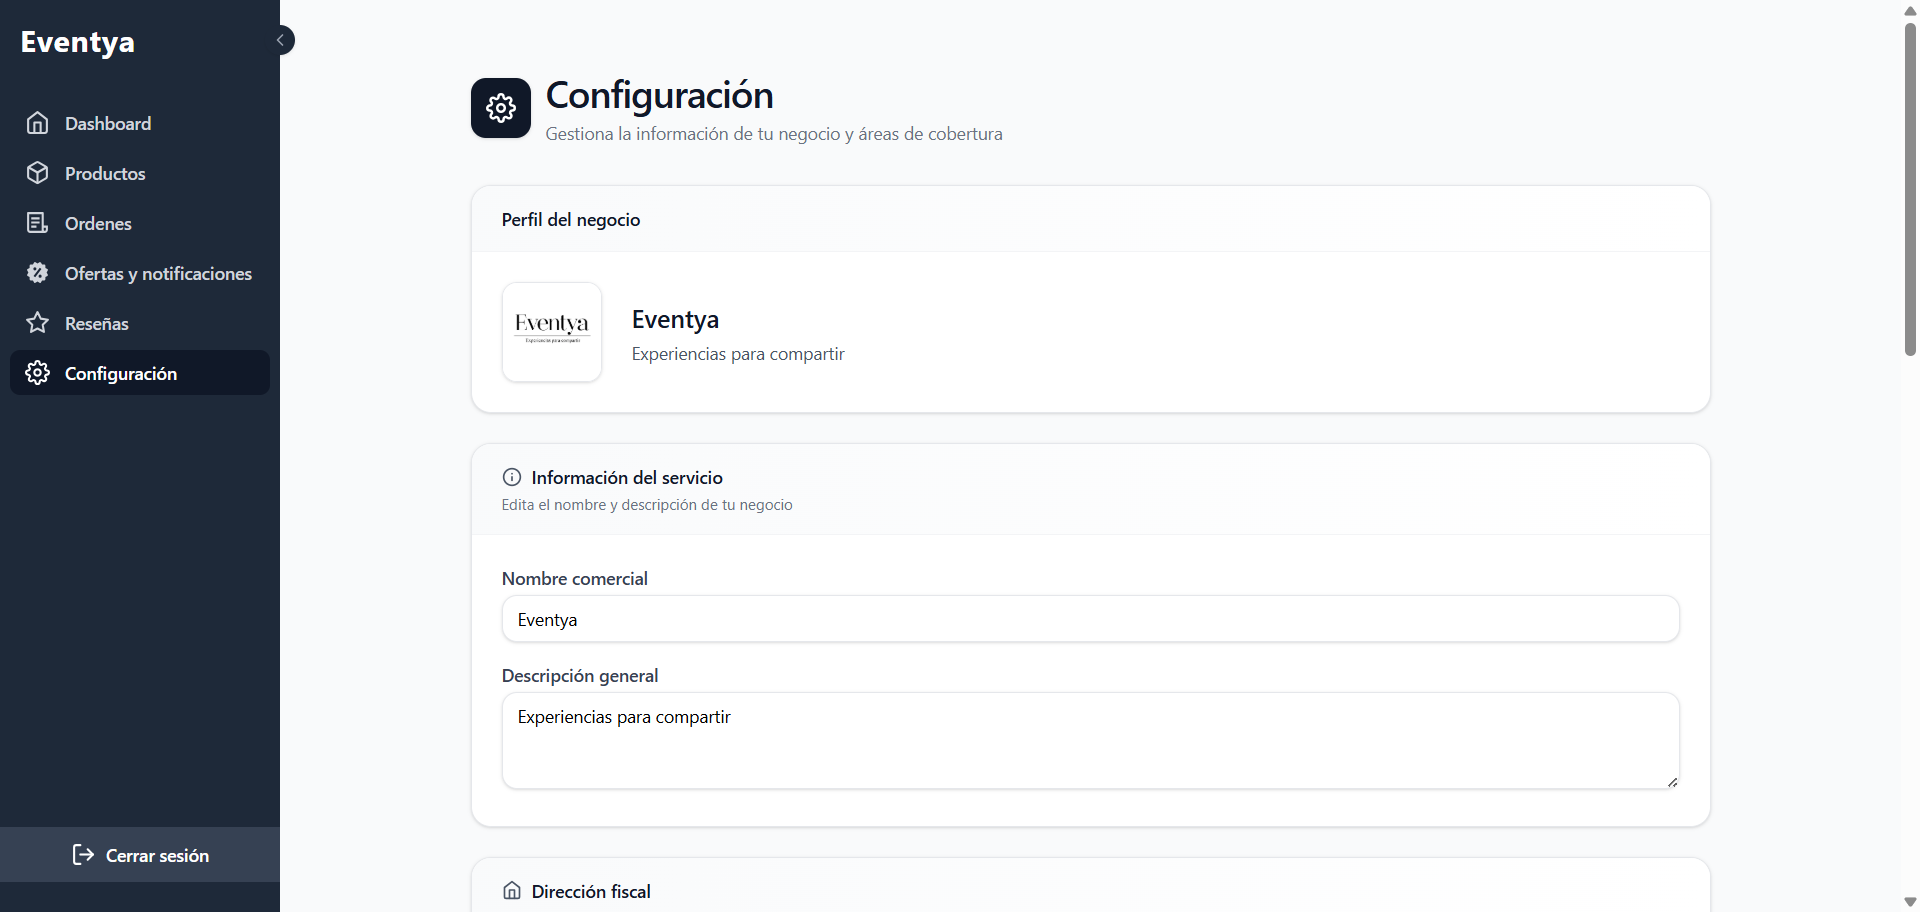Focus the Nombre comercial input field
Viewport: 1920px width, 912px height.
(x=1090, y=620)
